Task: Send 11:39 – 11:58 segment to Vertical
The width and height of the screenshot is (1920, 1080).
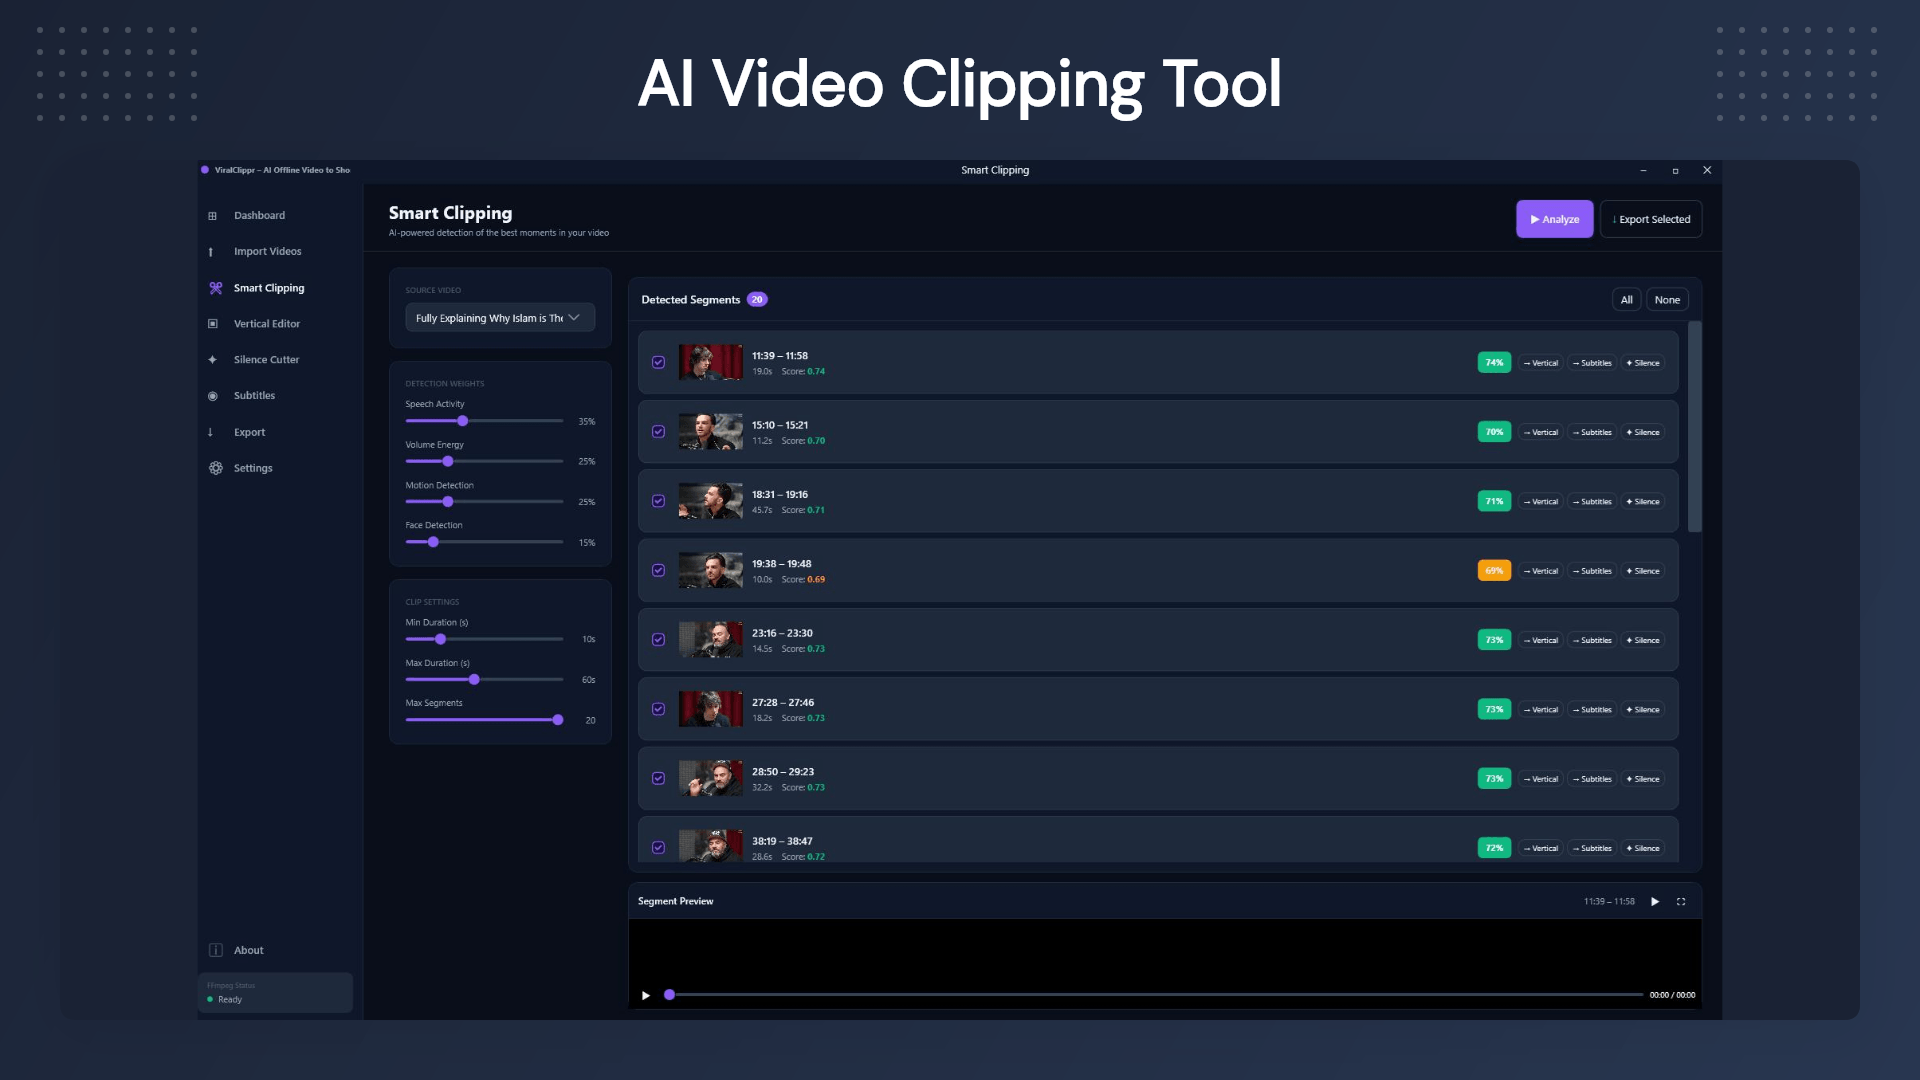Action: point(1541,363)
